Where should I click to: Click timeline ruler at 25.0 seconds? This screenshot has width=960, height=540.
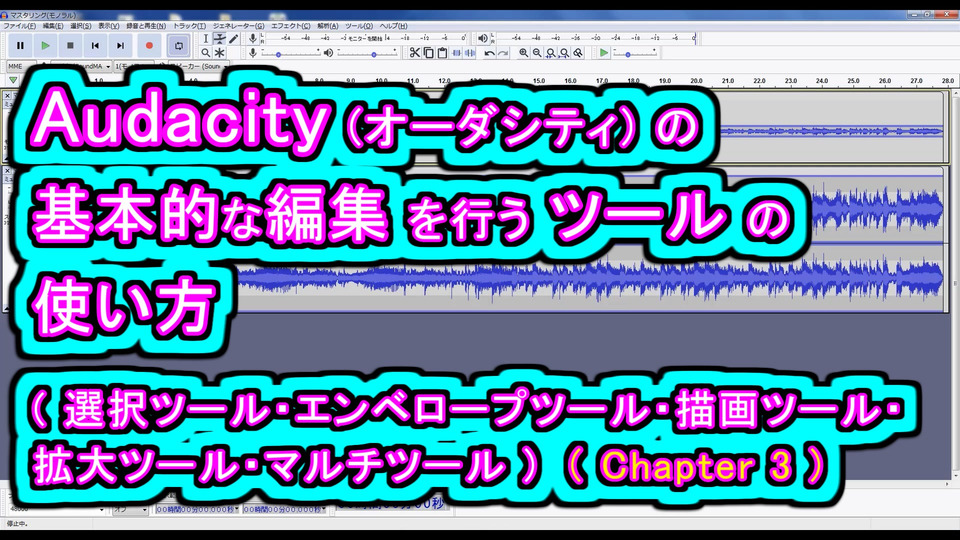[x=853, y=80]
